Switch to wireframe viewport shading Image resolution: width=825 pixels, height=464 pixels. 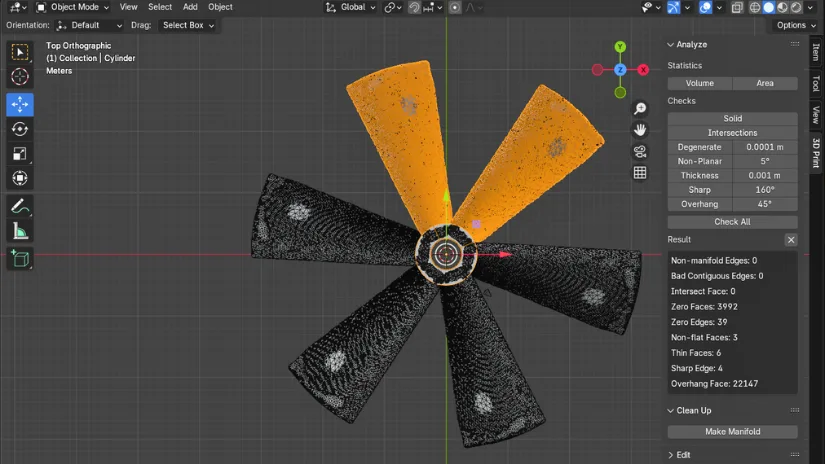pyautogui.click(x=755, y=7)
